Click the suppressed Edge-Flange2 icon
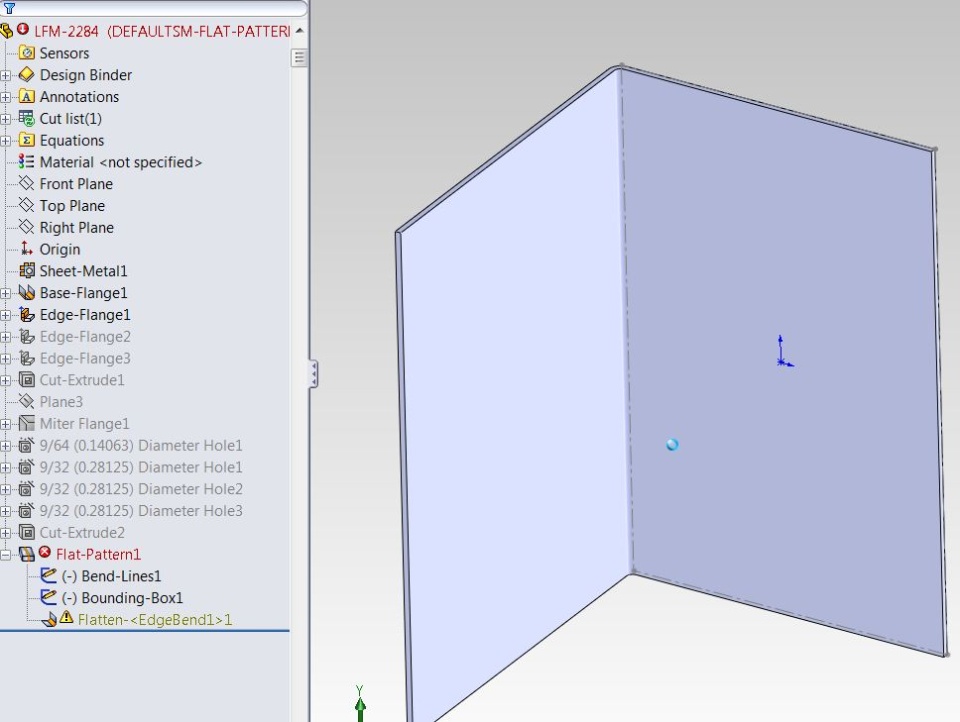 tap(26, 336)
